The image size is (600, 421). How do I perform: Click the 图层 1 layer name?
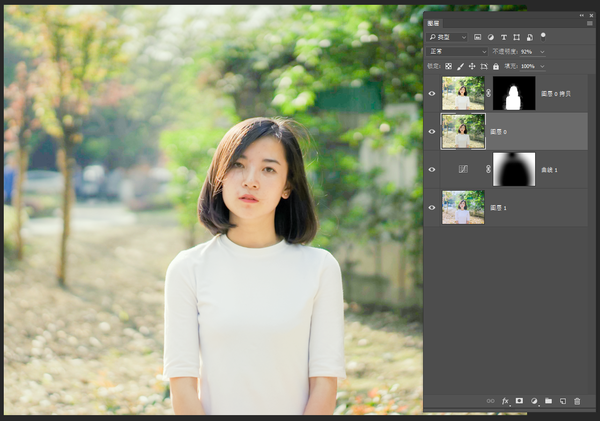click(x=498, y=208)
